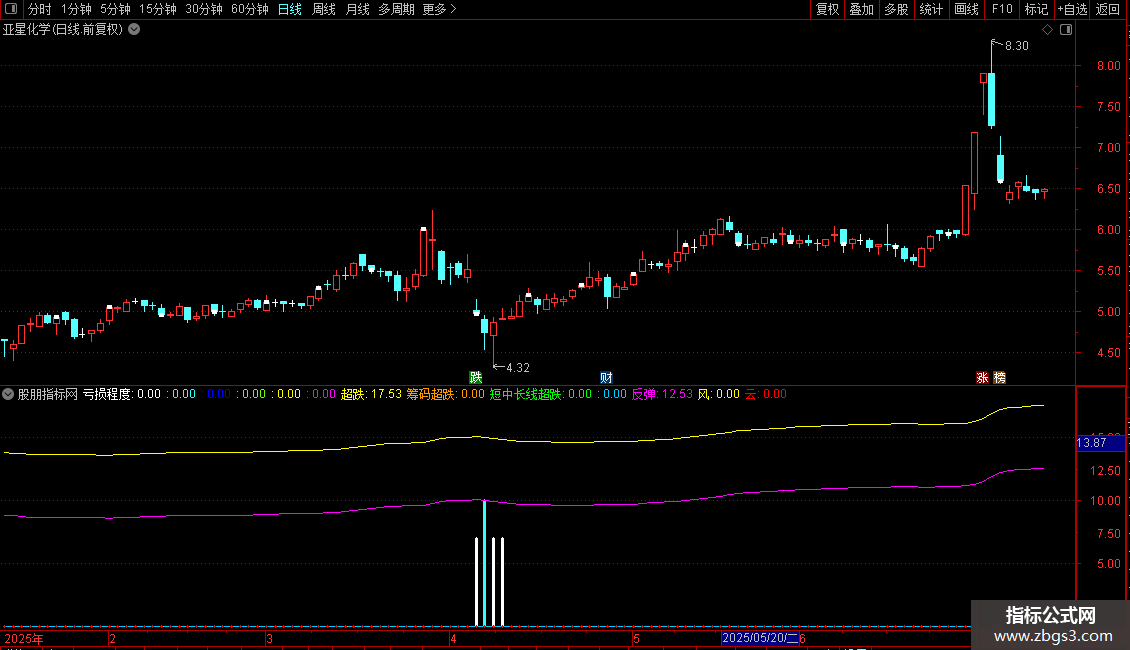Open dropdown beside 亚星化学 title
The image size is (1130, 650).
point(134,30)
